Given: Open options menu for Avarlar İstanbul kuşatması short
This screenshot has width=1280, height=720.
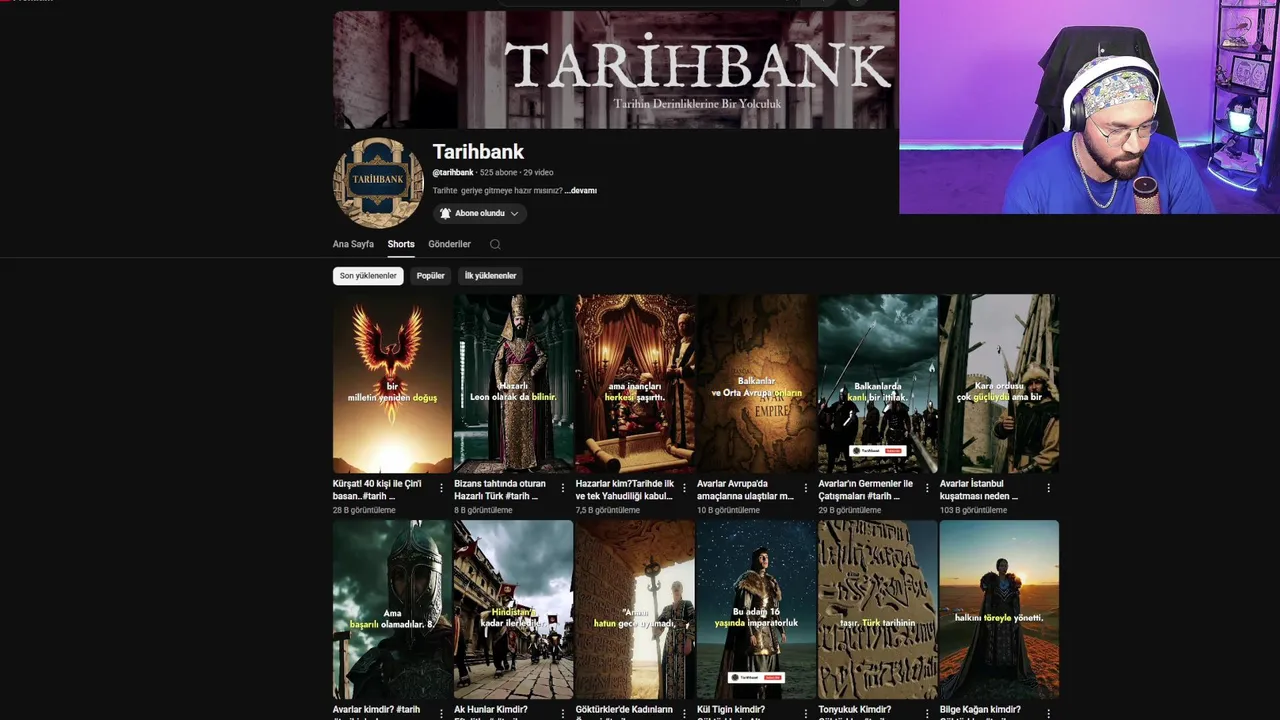Looking at the screenshot, I should [x=1048, y=488].
